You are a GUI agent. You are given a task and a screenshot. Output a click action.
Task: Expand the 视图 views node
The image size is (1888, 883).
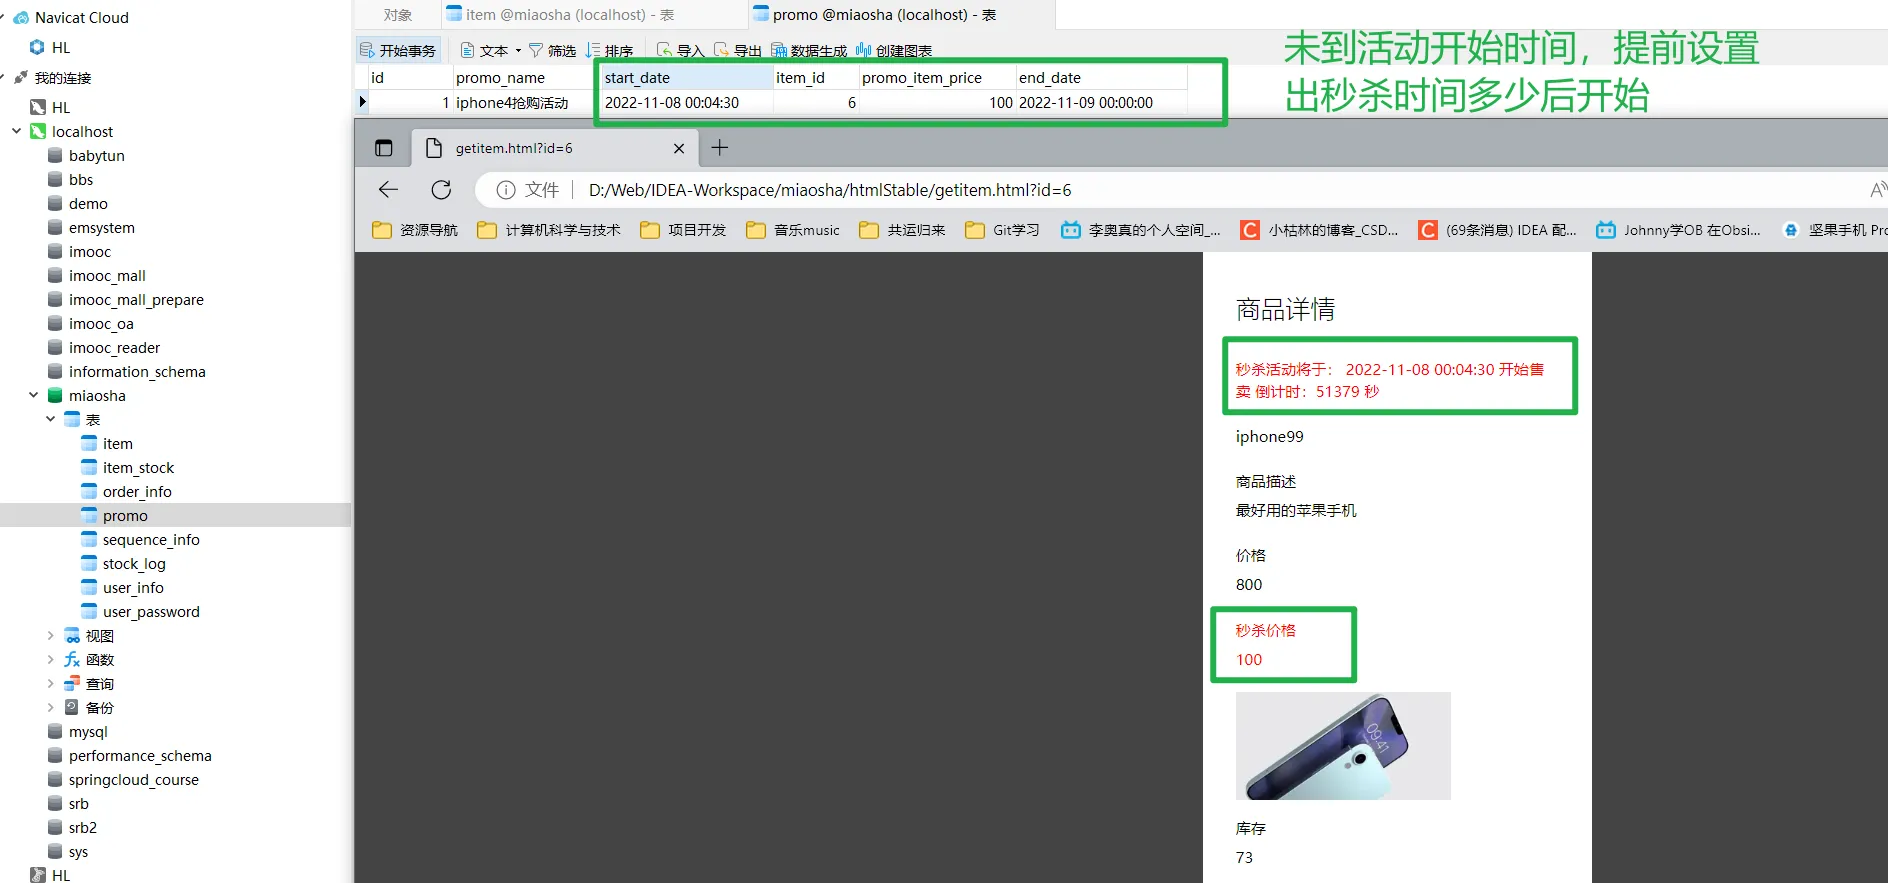(x=51, y=636)
